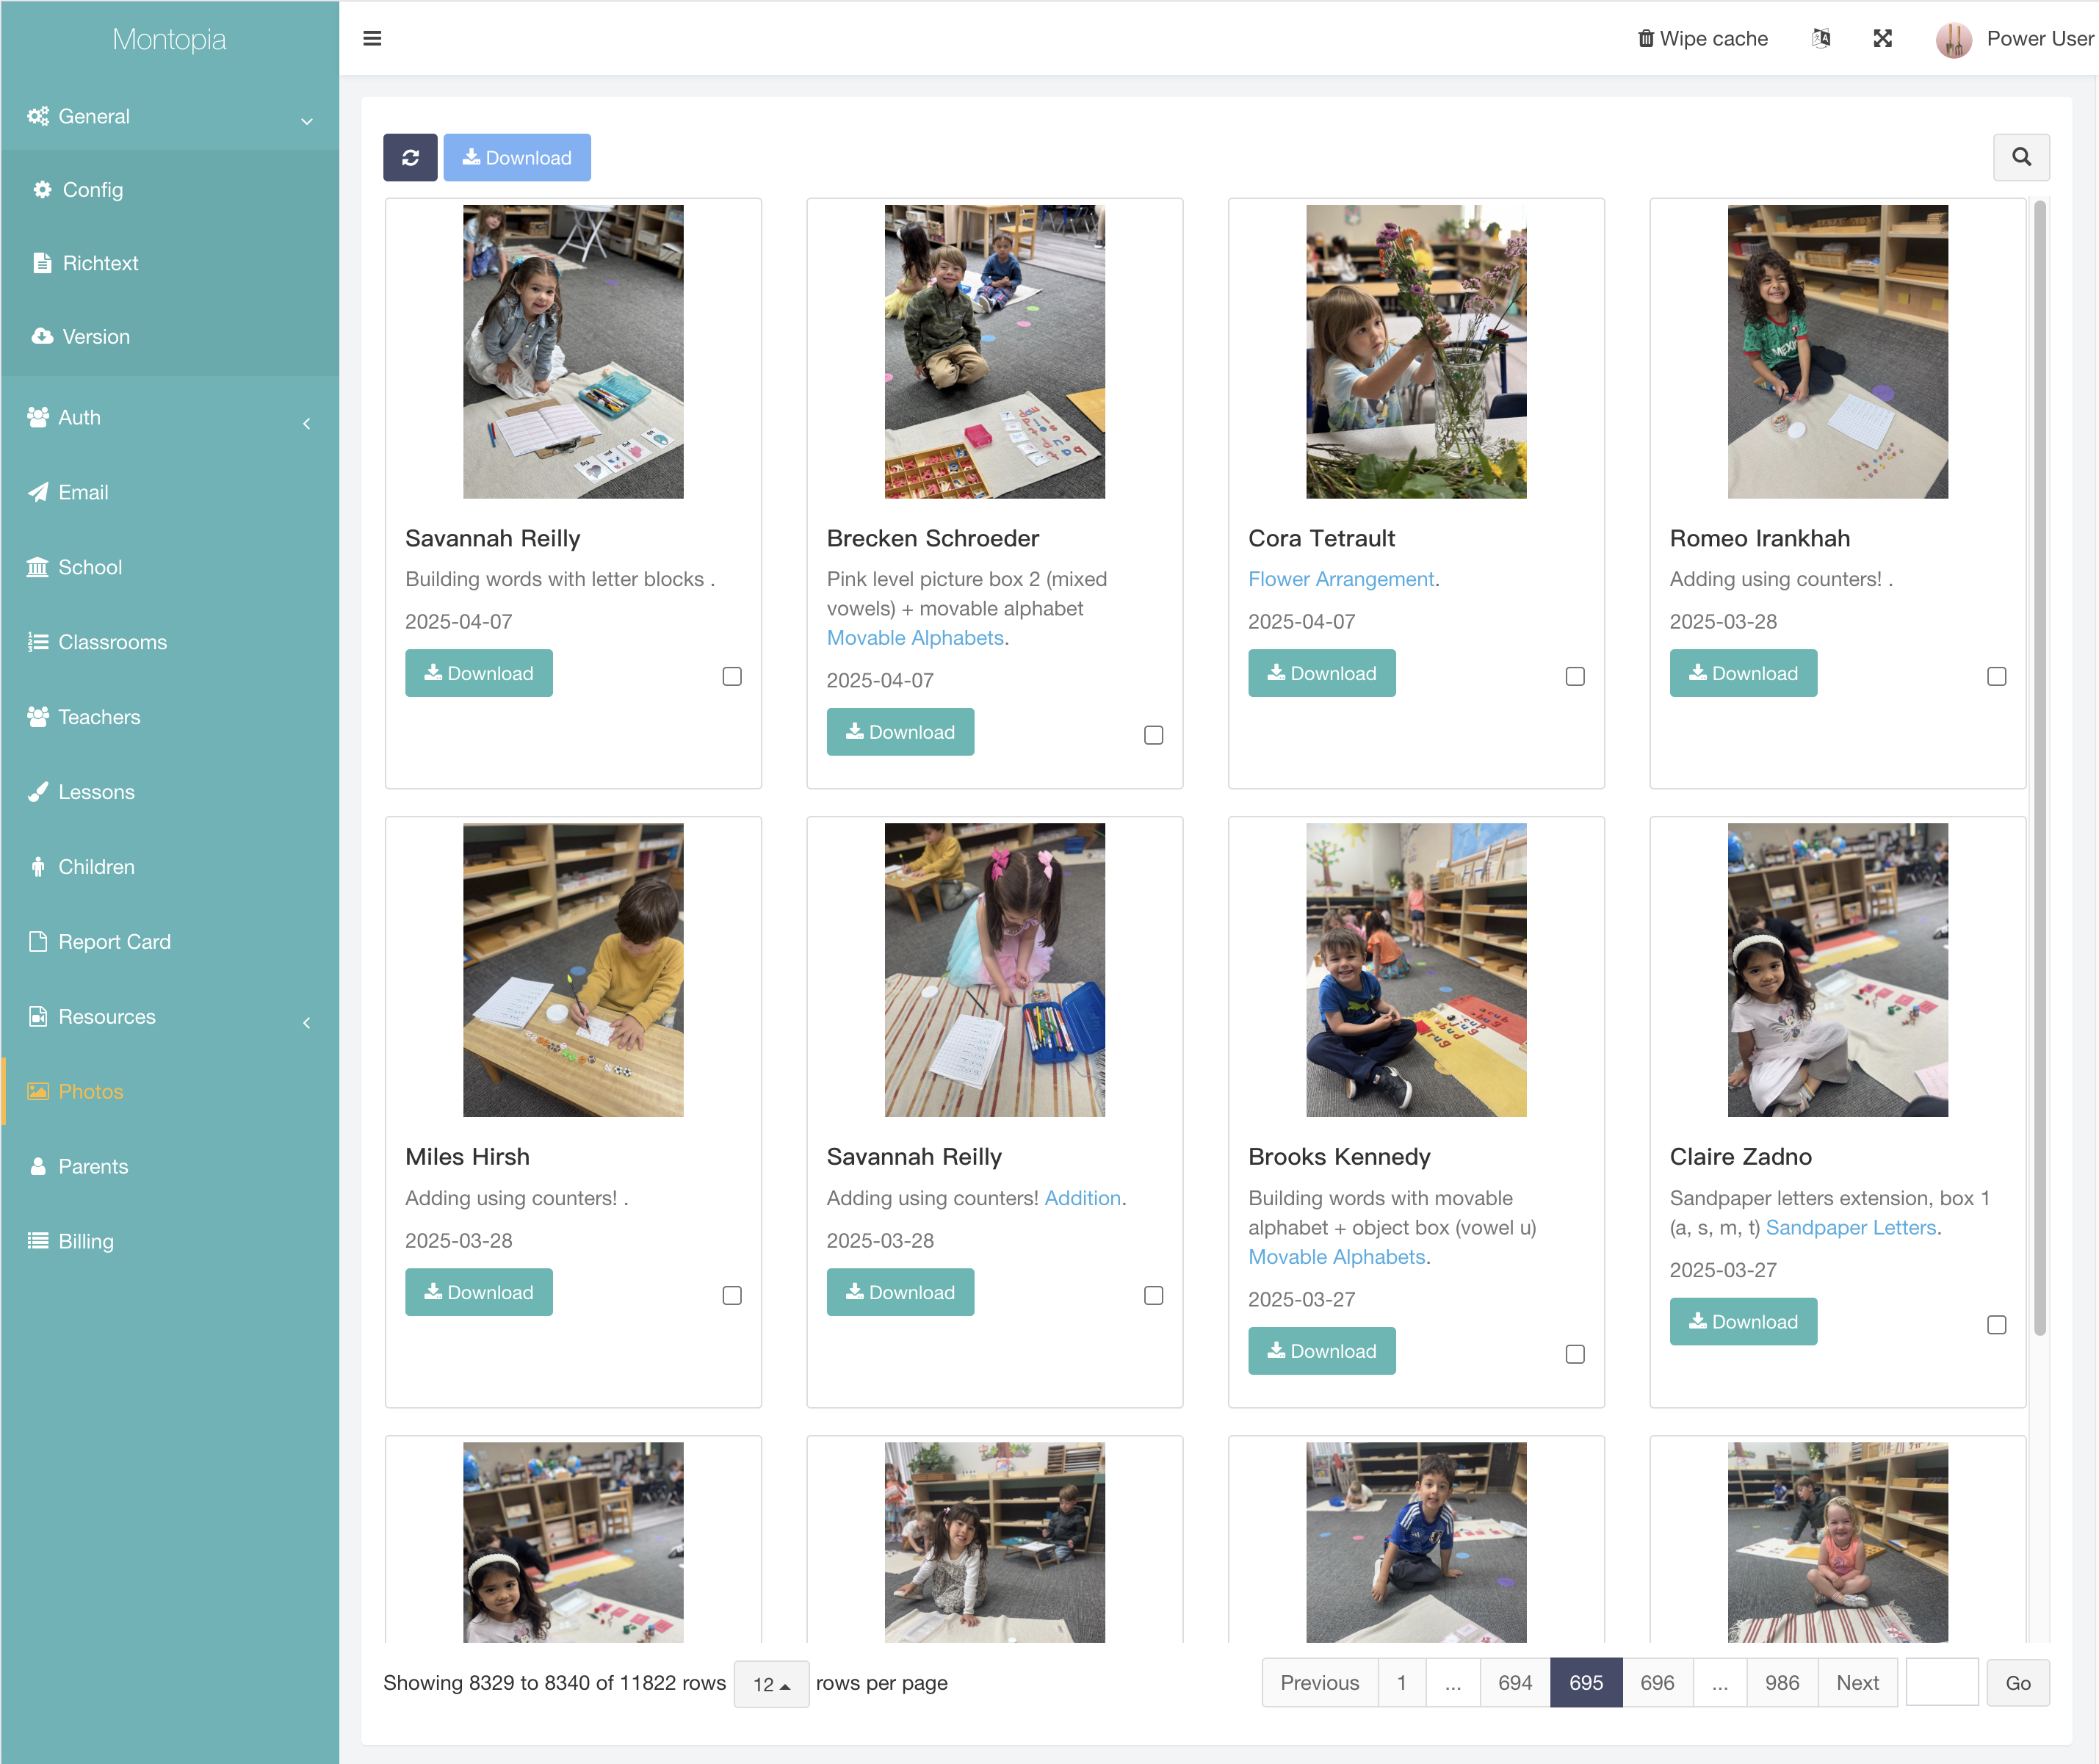The image size is (2099, 1764).
Task: Open the search magnifier icon
Action: click(2021, 157)
